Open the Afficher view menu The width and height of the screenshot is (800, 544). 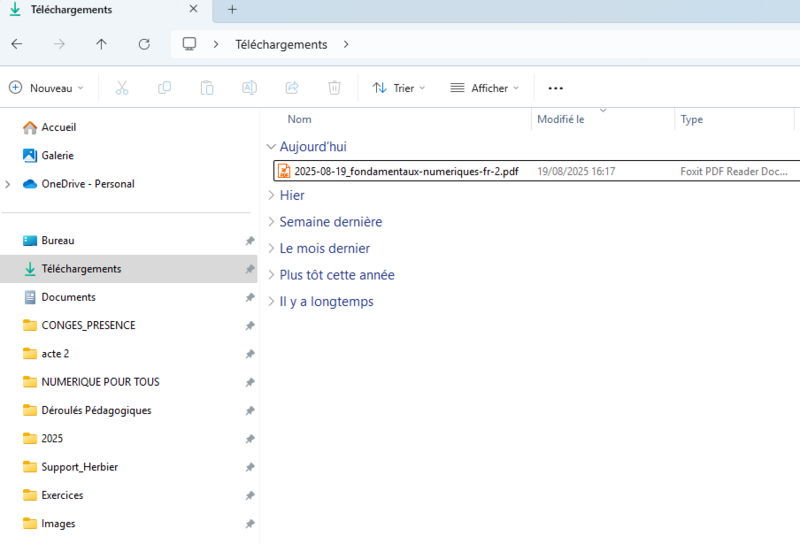[484, 88]
